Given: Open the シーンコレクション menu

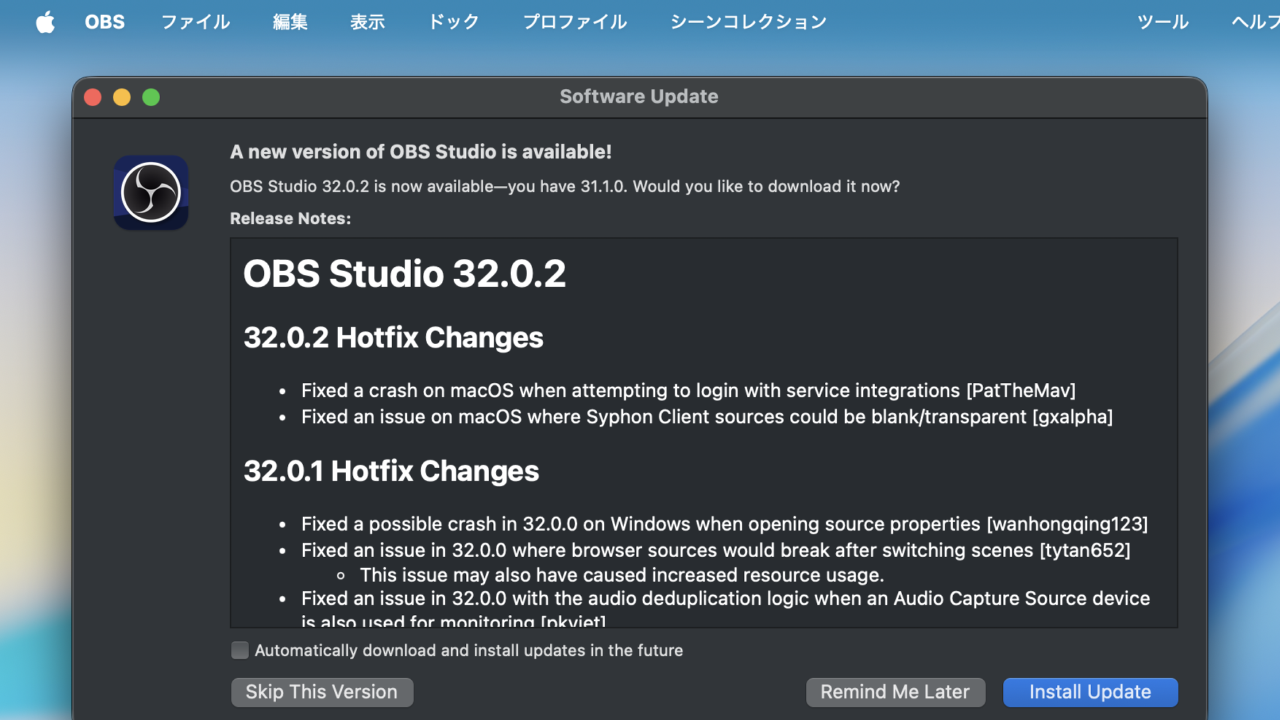Looking at the screenshot, I should 748,22.
